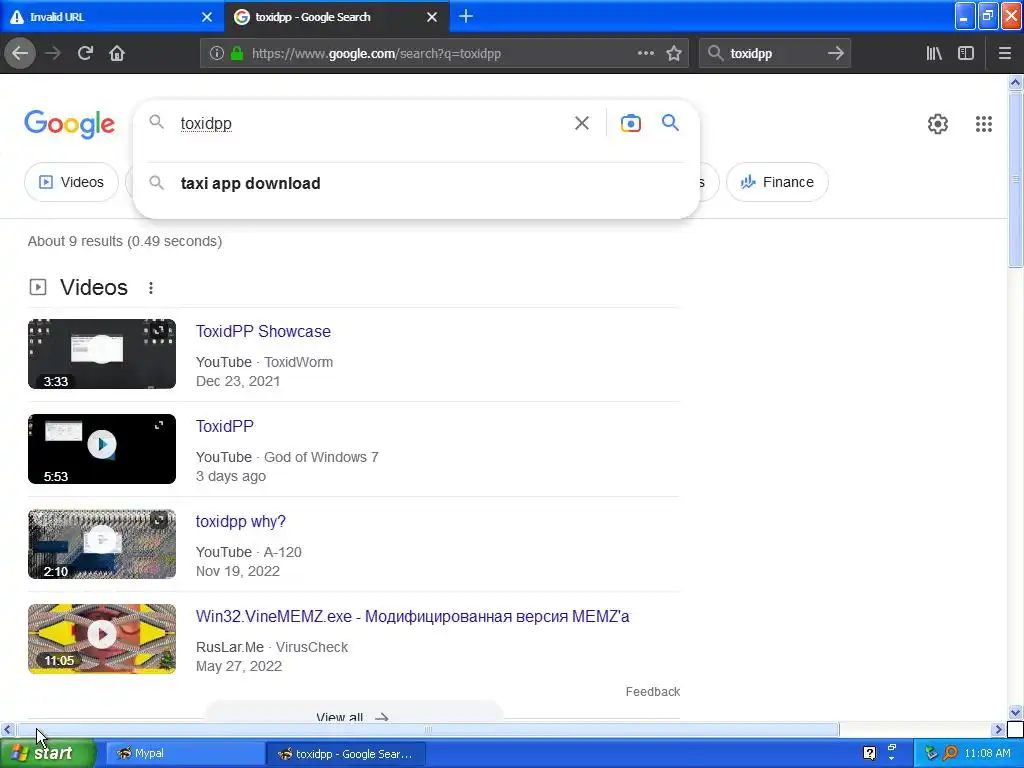Run search with blue magnifier icon
Image resolution: width=1024 pixels, height=768 pixels.
(670, 122)
